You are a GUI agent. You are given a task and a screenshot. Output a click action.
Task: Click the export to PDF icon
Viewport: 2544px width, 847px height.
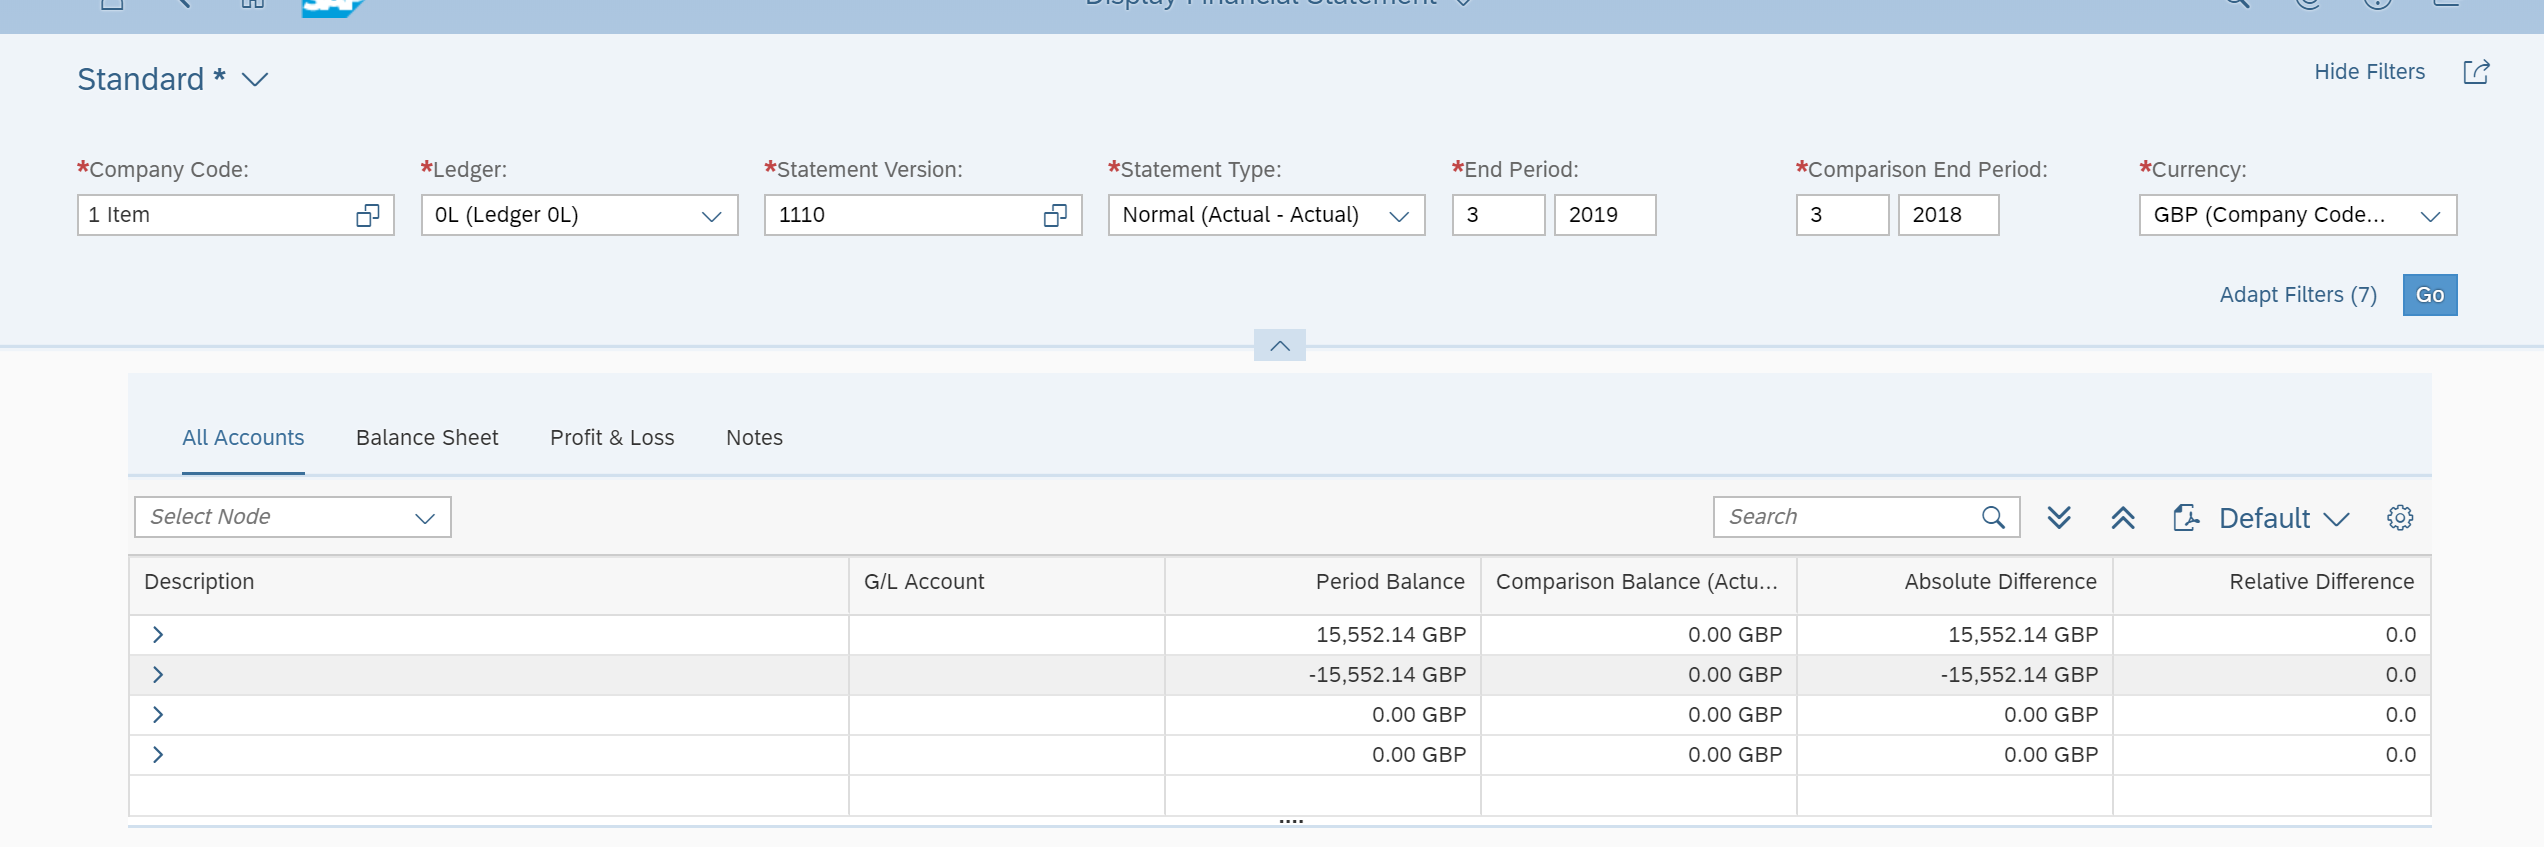(x=2186, y=517)
